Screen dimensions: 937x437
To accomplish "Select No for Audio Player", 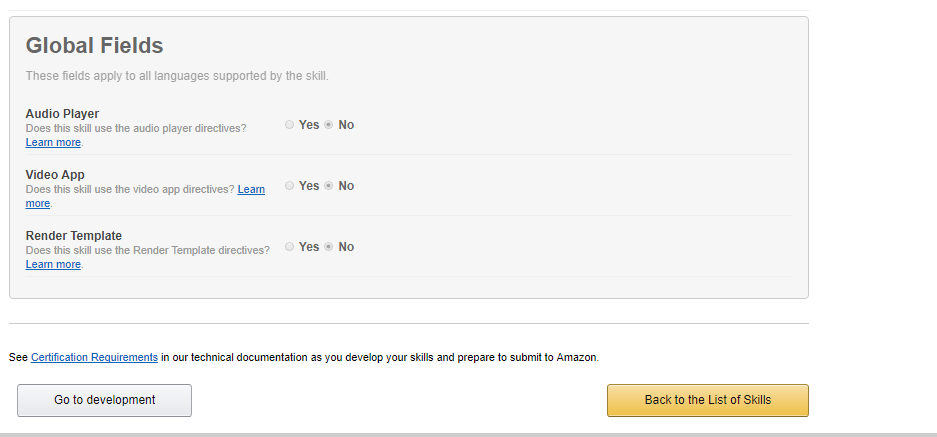I will (329, 125).
